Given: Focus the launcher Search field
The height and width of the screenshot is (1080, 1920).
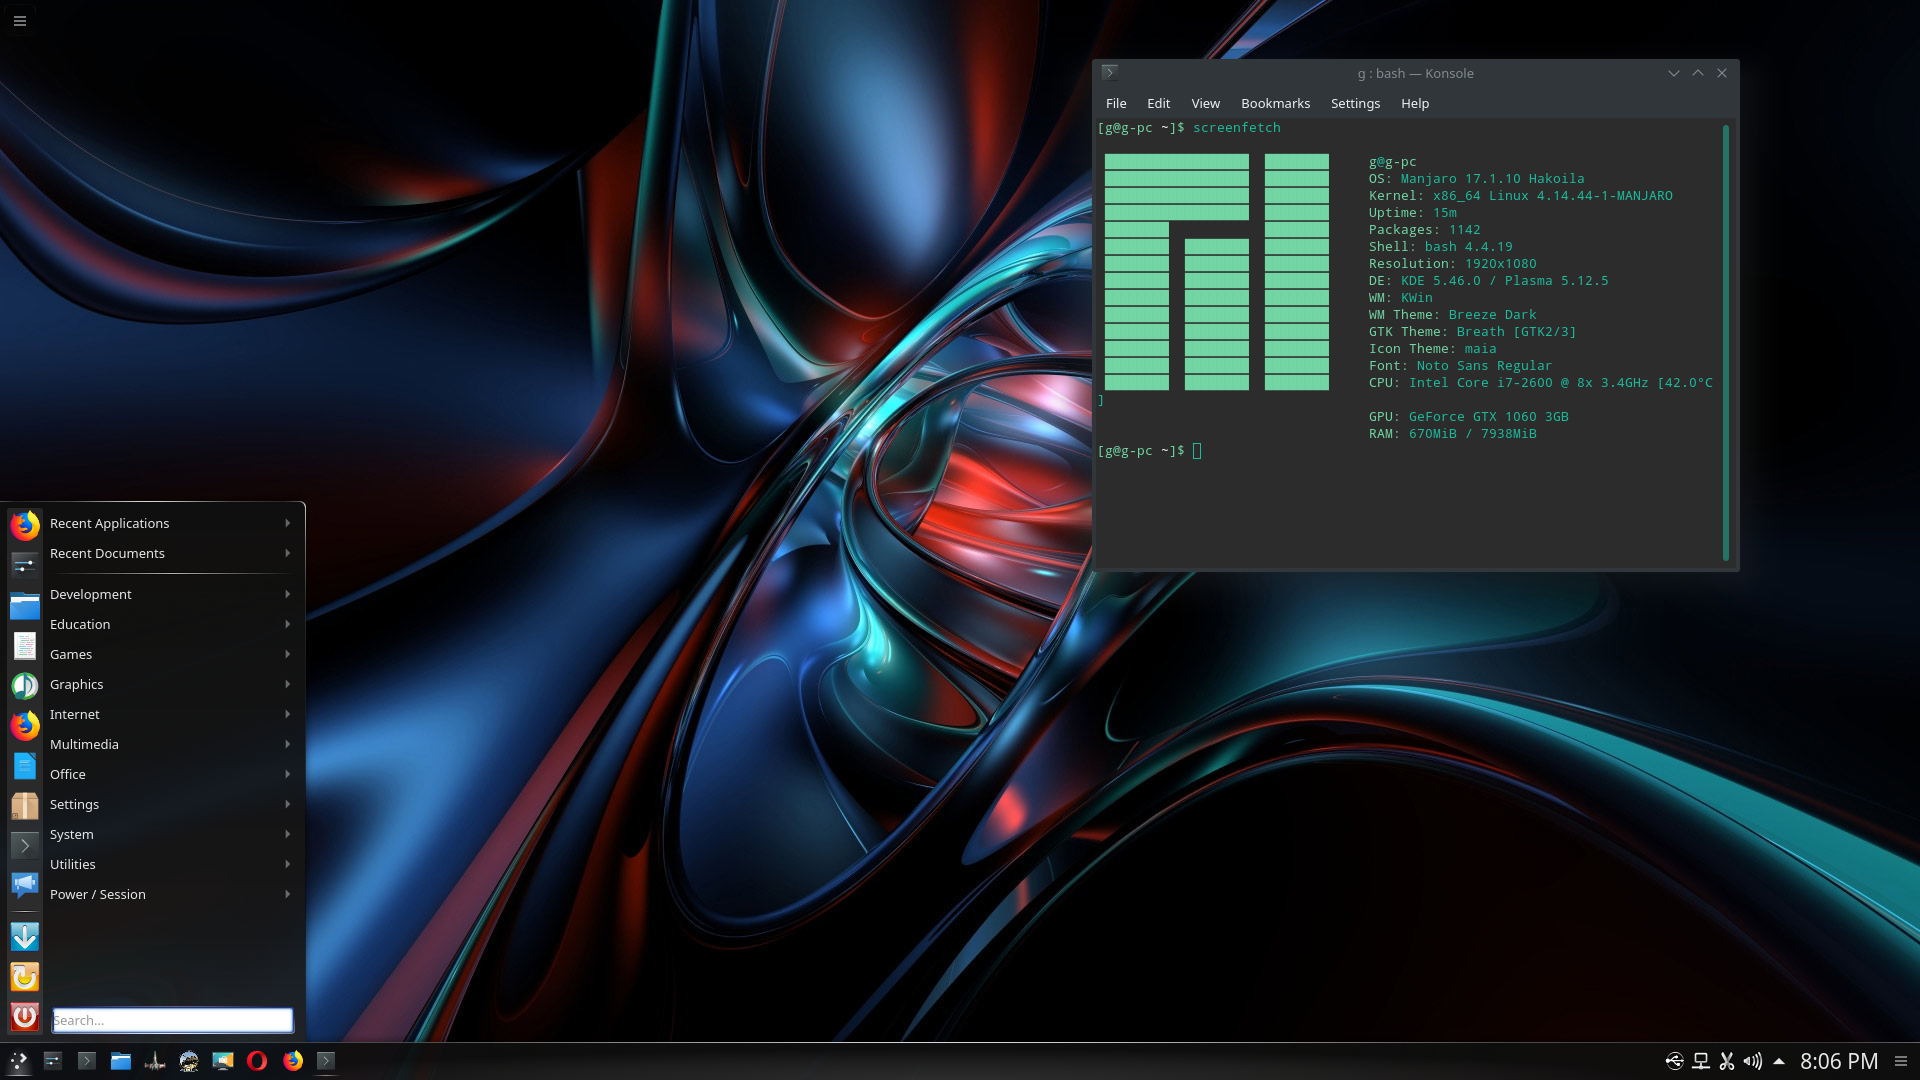Looking at the screenshot, I should point(173,1020).
